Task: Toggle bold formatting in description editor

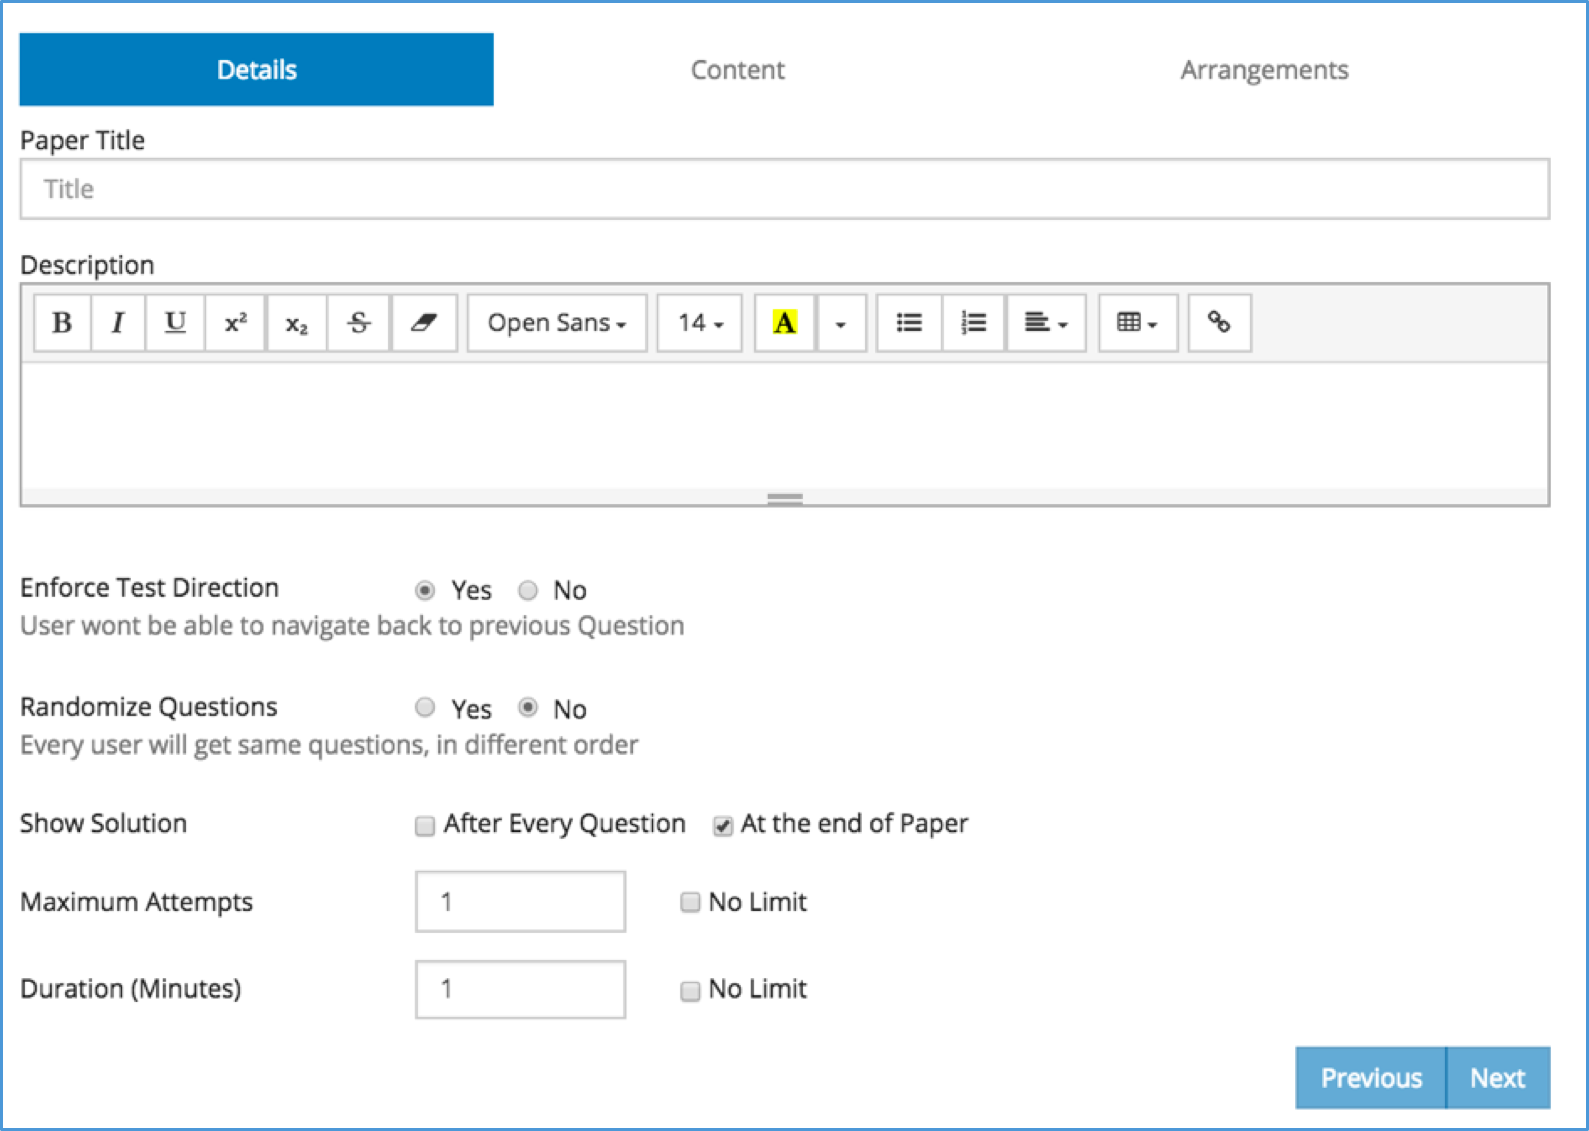Action: [62, 323]
